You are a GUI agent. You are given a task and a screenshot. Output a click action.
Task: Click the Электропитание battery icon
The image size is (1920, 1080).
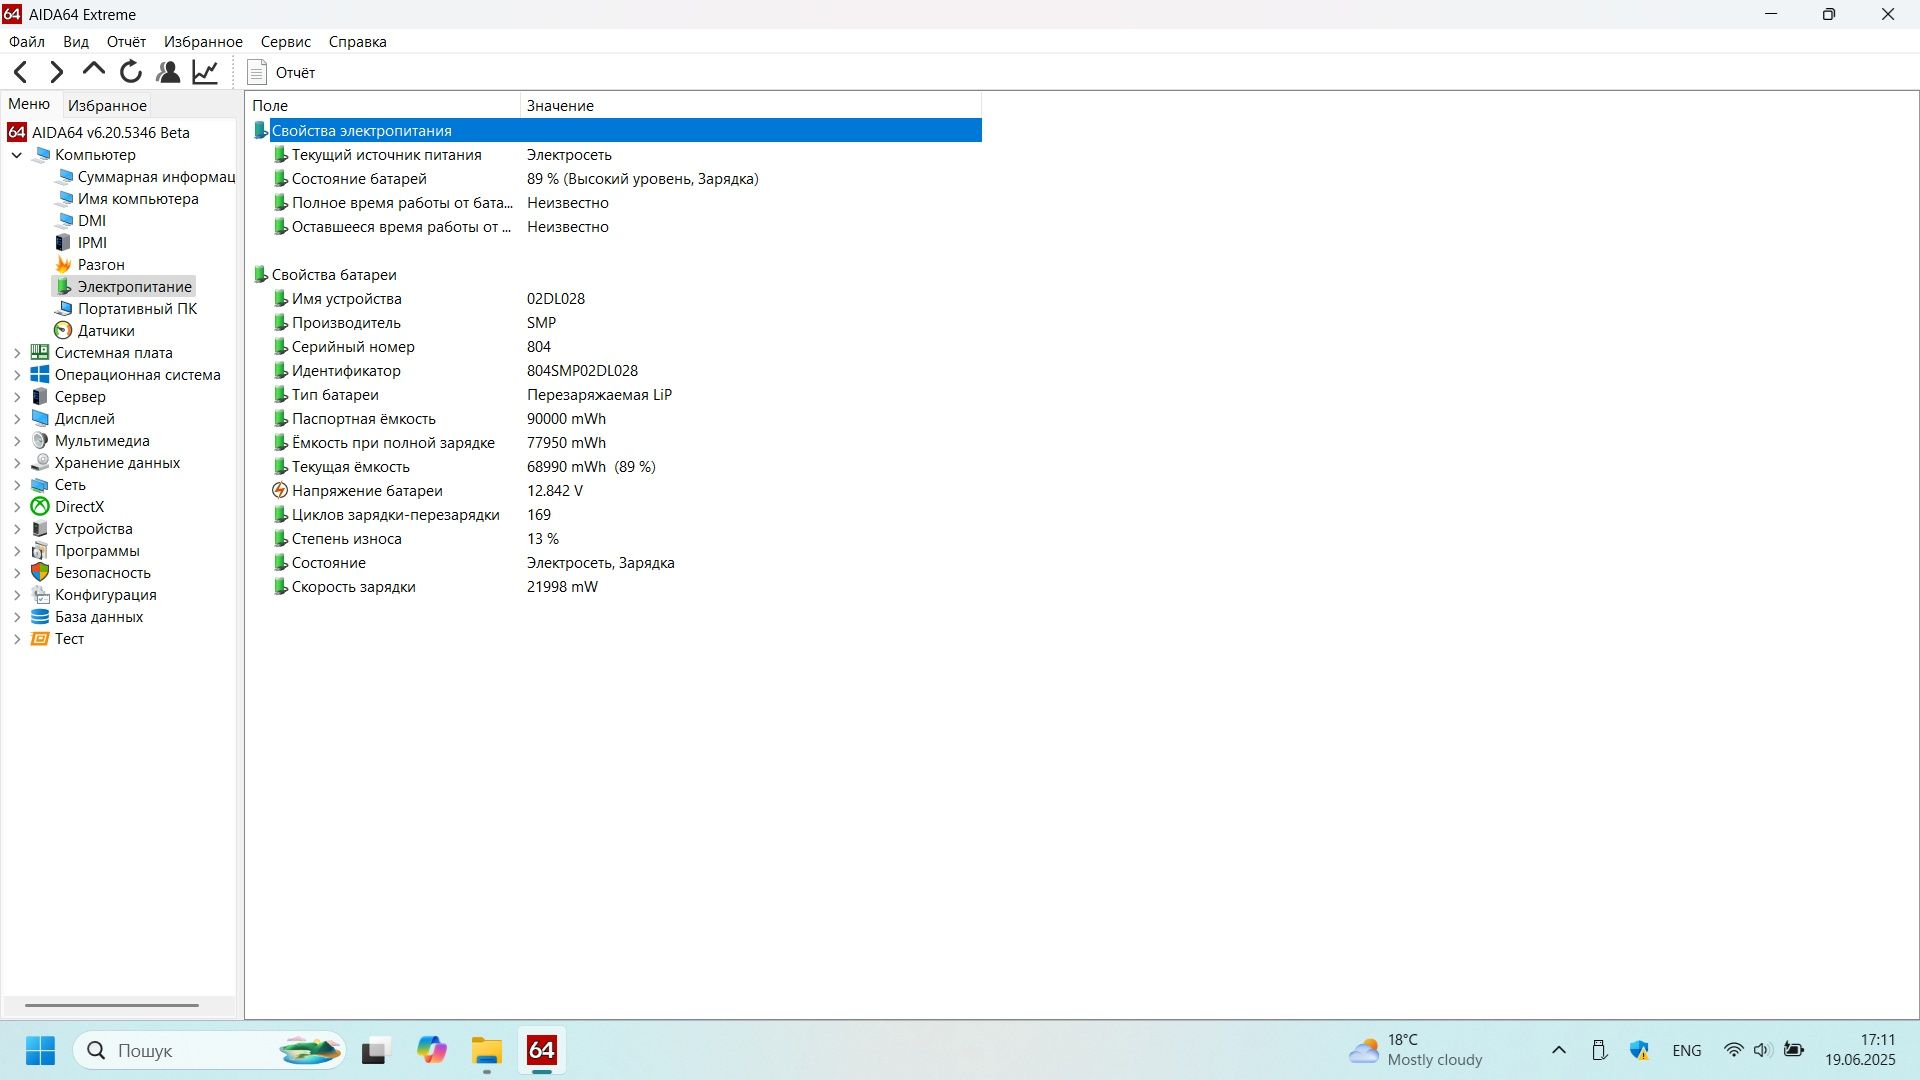coord(63,287)
